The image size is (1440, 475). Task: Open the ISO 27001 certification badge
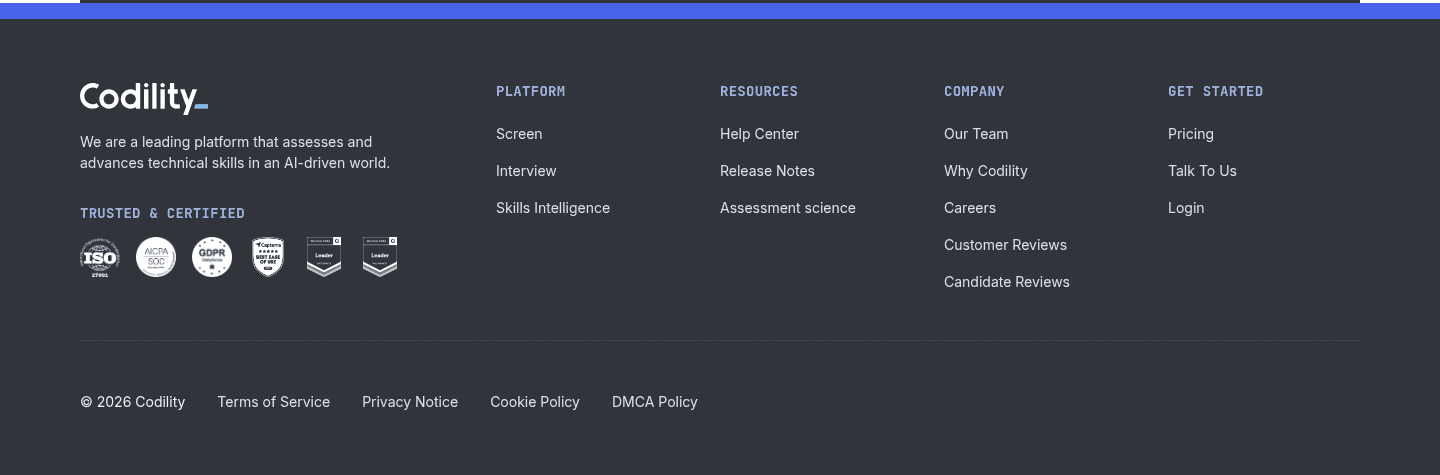tap(100, 257)
